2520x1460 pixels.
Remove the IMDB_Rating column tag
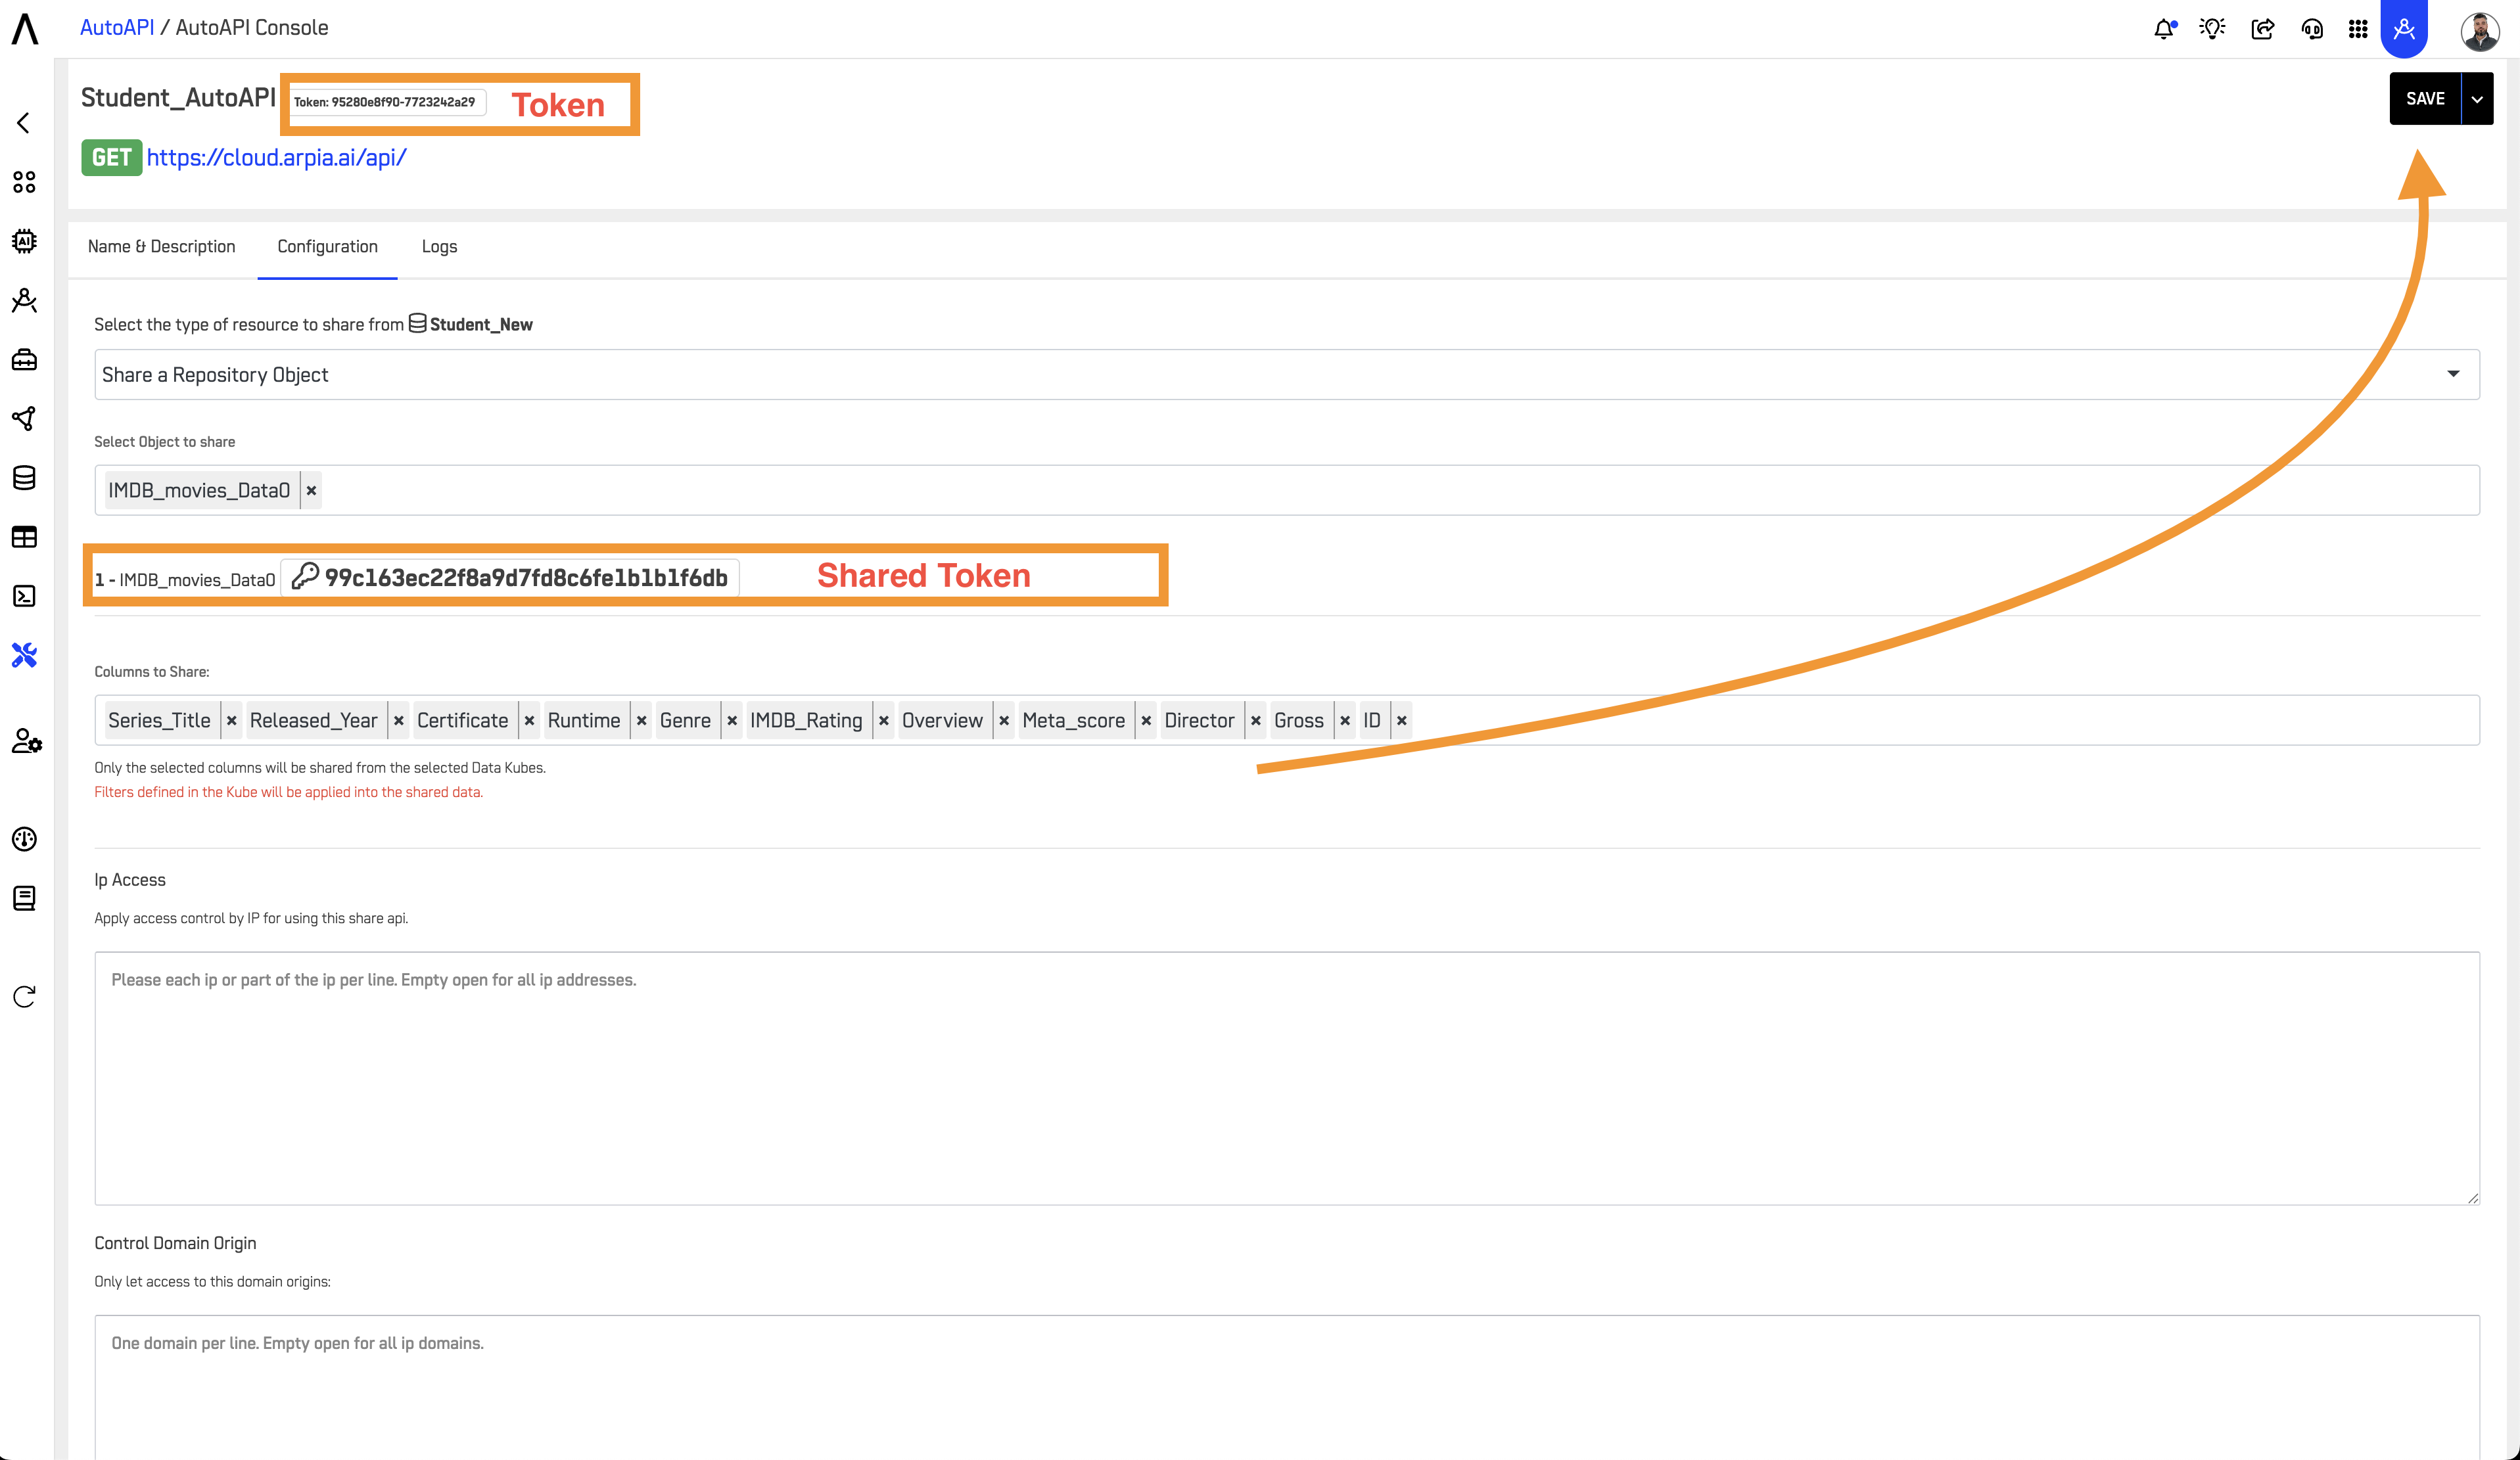pos(884,720)
